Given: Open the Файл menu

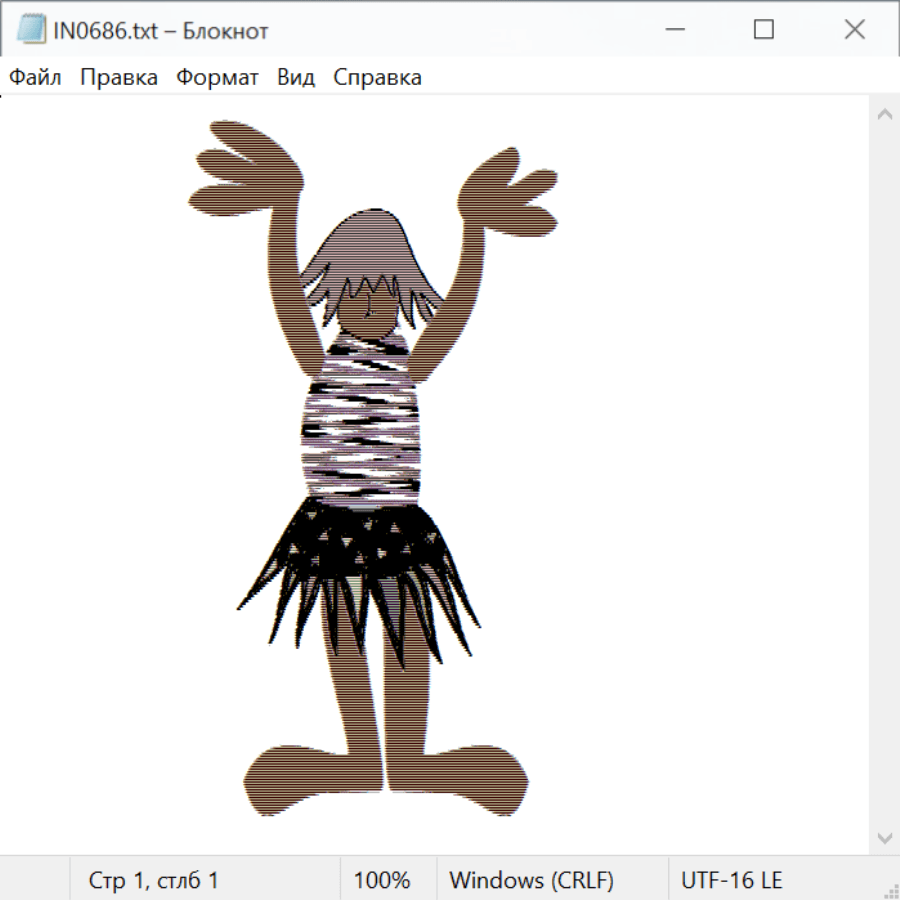Looking at the screenshot, I should coord(35,78).
